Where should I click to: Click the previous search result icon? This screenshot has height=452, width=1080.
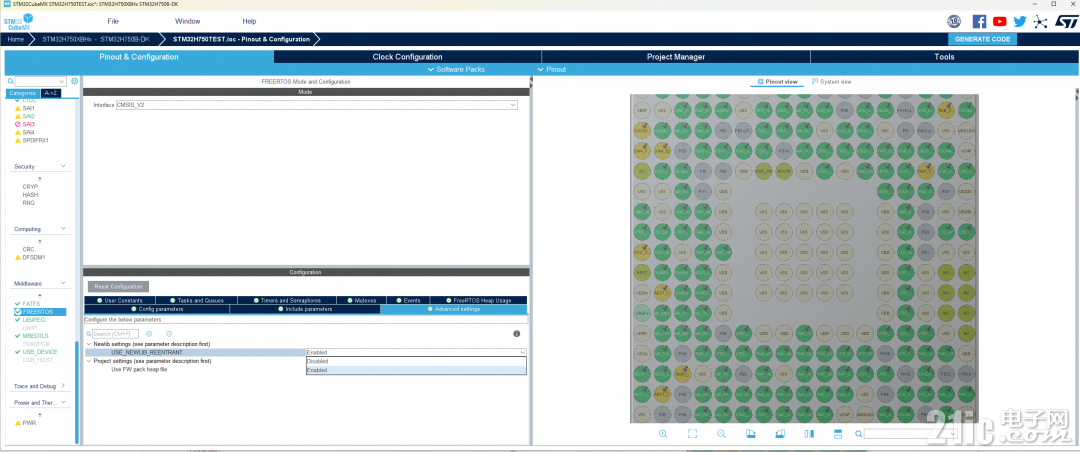[149, 333]
